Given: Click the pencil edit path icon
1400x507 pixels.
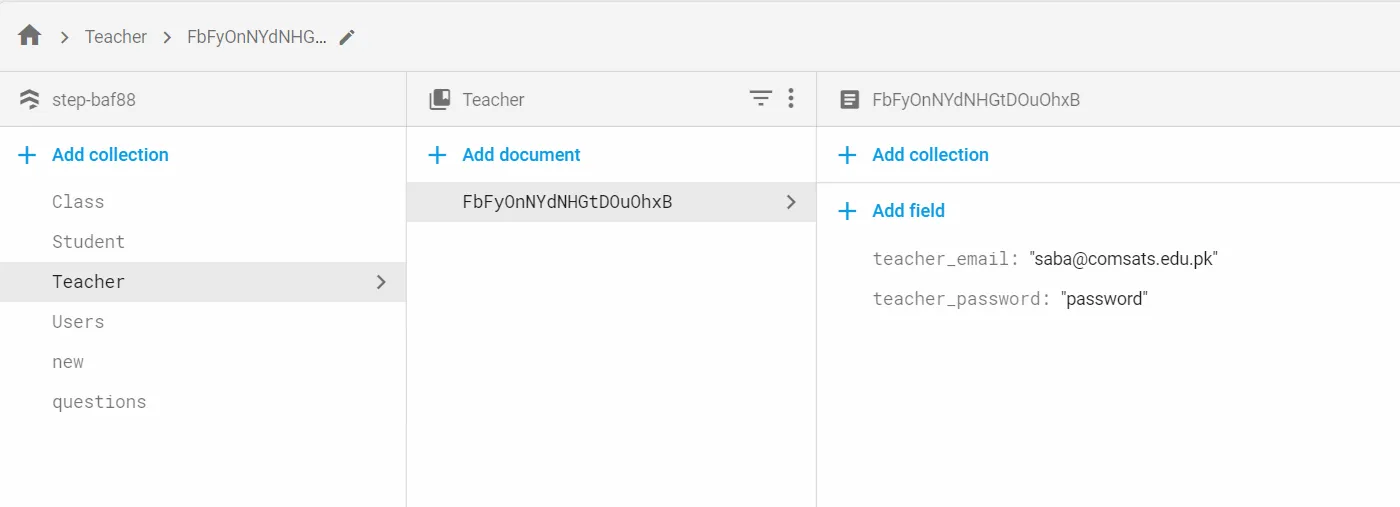Looking at the screenshot, I should point(347,37).
